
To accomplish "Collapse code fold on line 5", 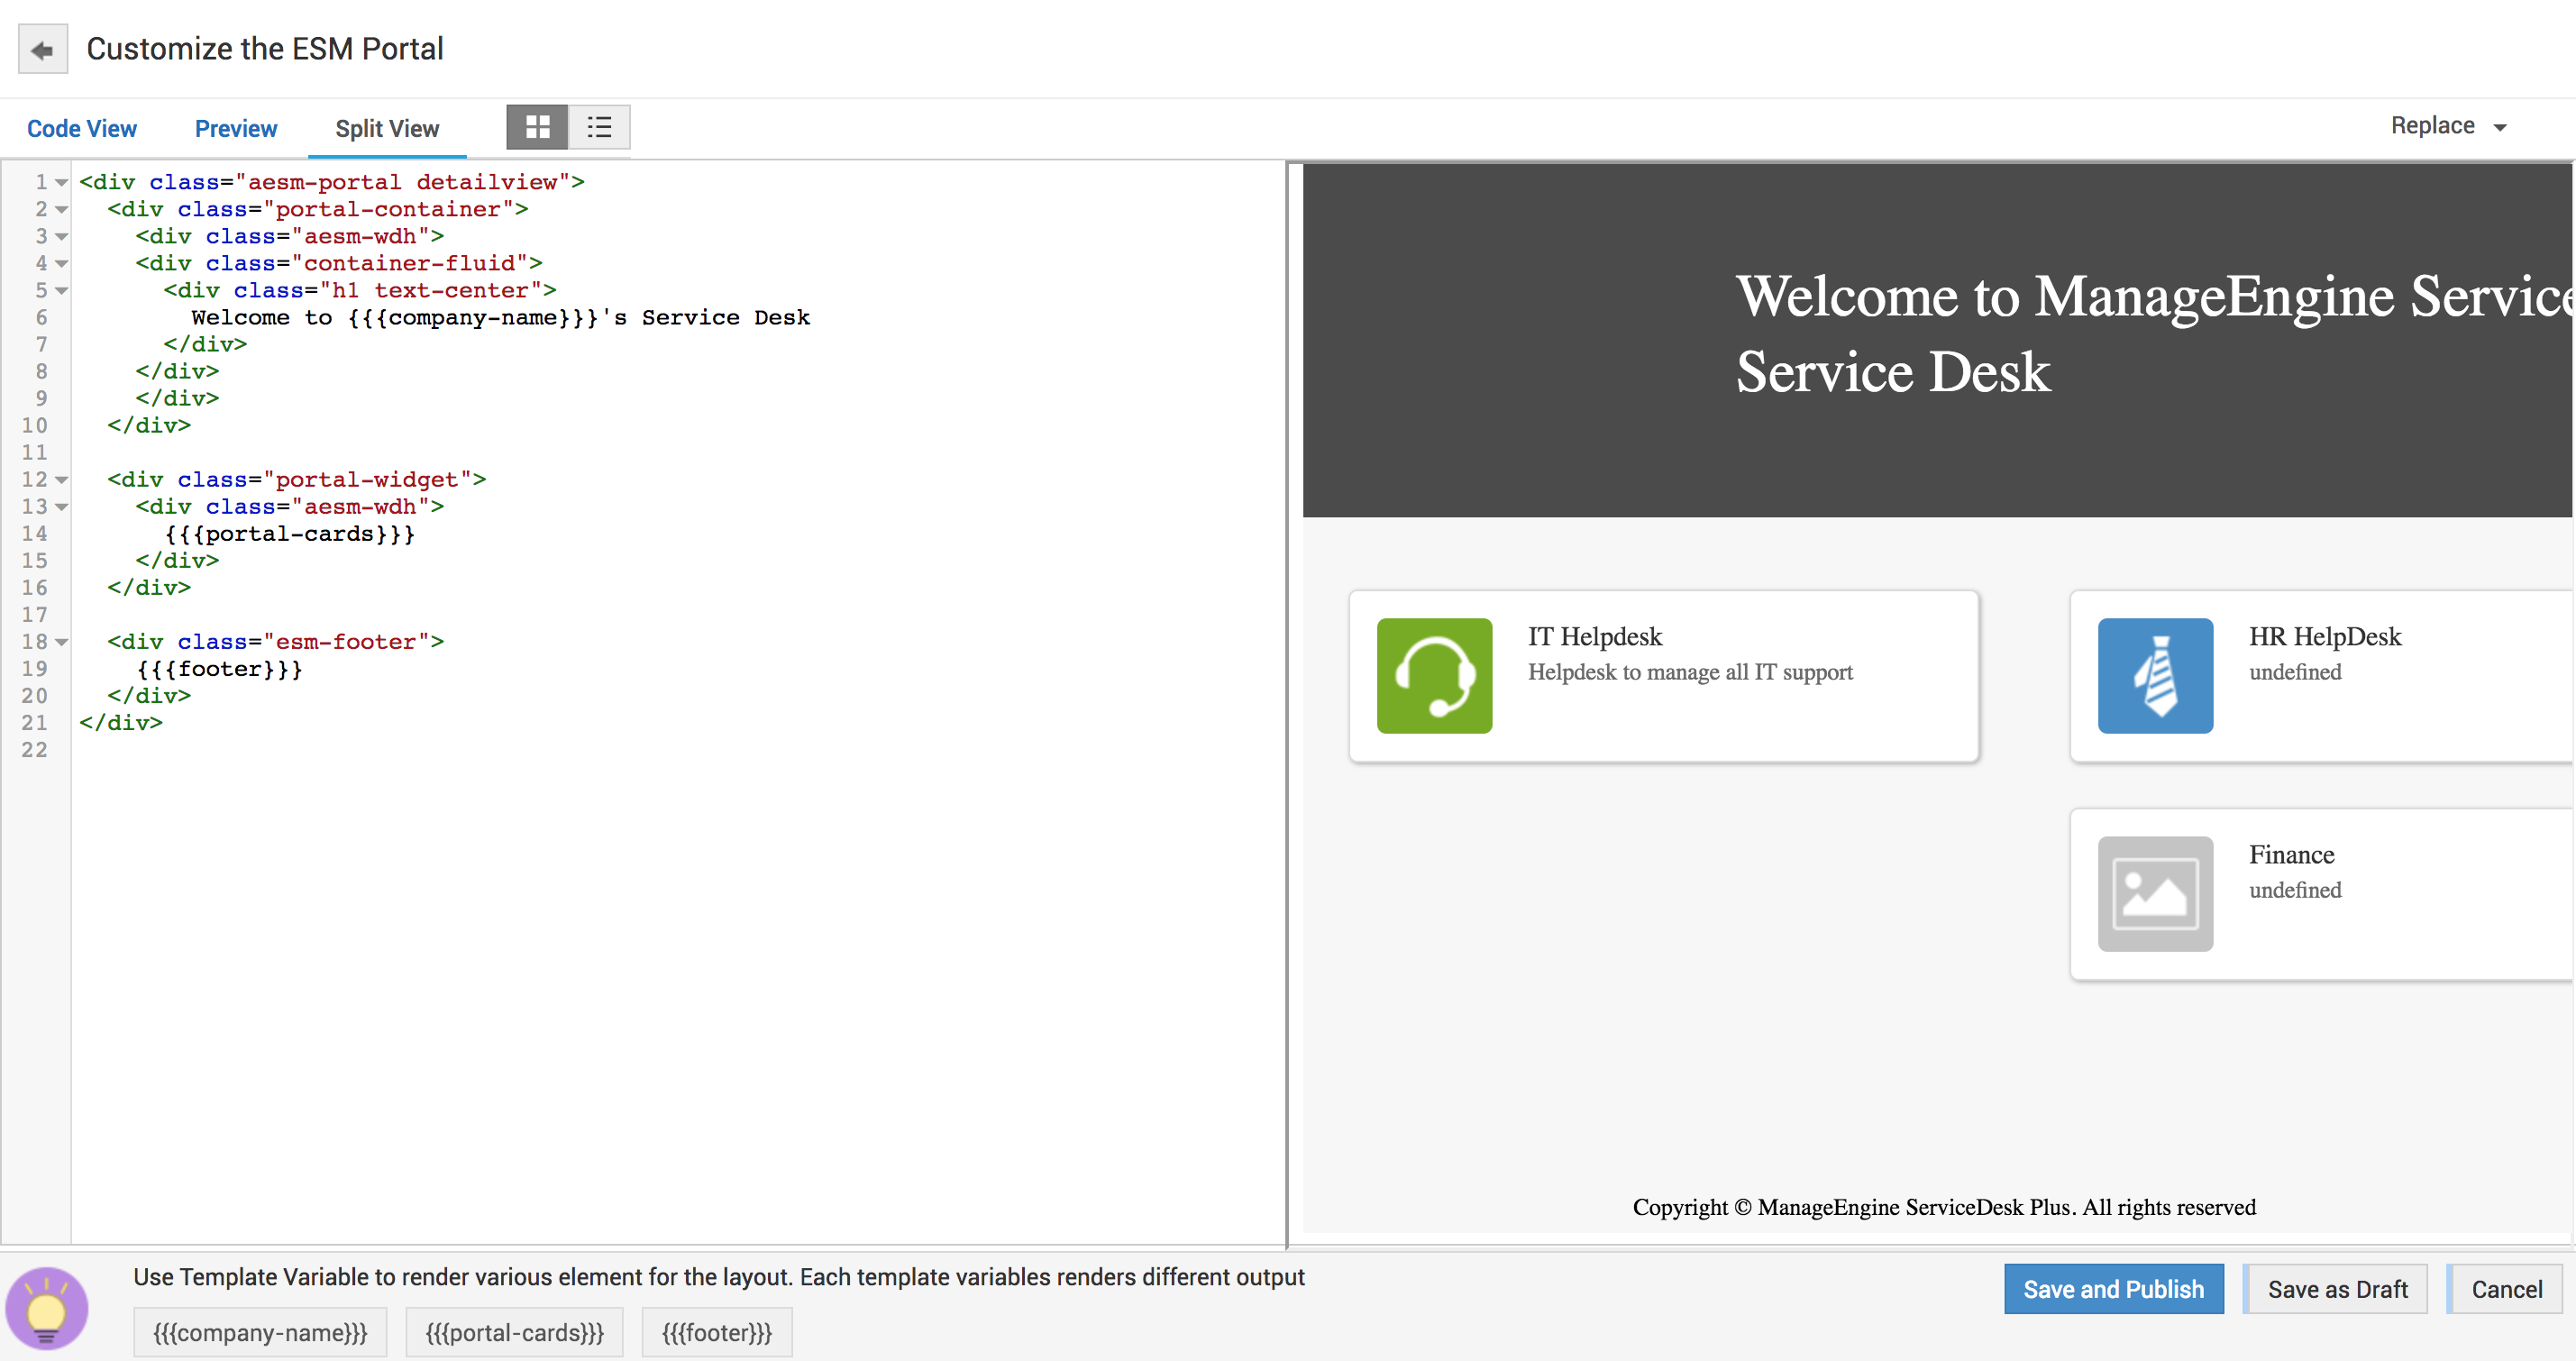I will 61,291.
